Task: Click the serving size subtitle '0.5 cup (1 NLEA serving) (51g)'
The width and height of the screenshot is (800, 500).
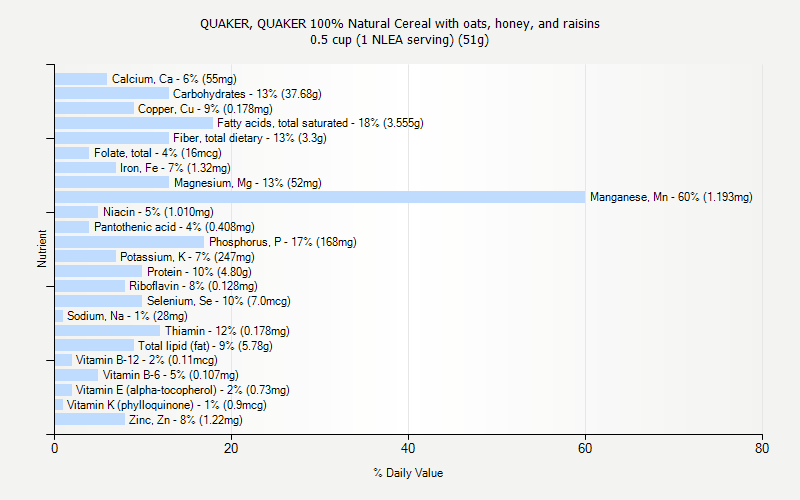Action: tap(399, 40)
